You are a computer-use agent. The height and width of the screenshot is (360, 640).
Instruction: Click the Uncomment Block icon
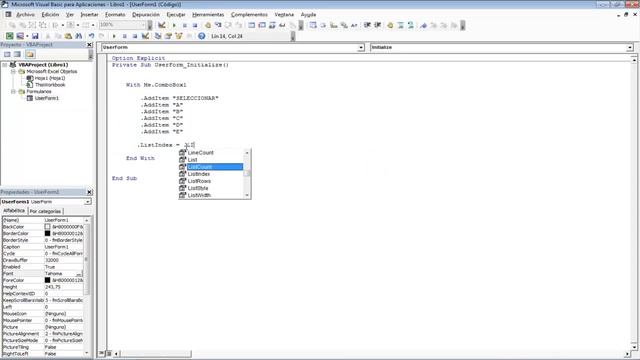coord(411,25)
